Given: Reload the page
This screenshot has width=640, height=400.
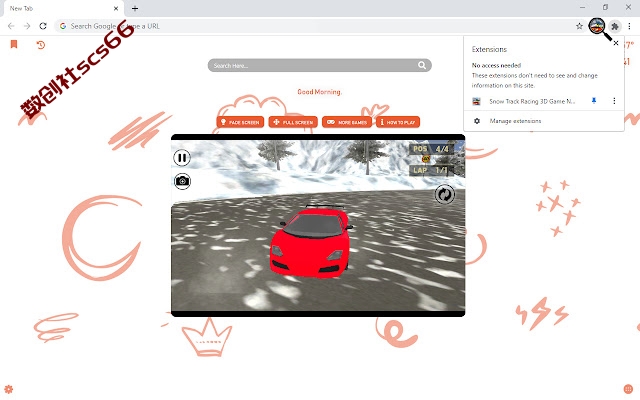Looking at the screenshot, I should pyautogui.click(x=43, y=26).
